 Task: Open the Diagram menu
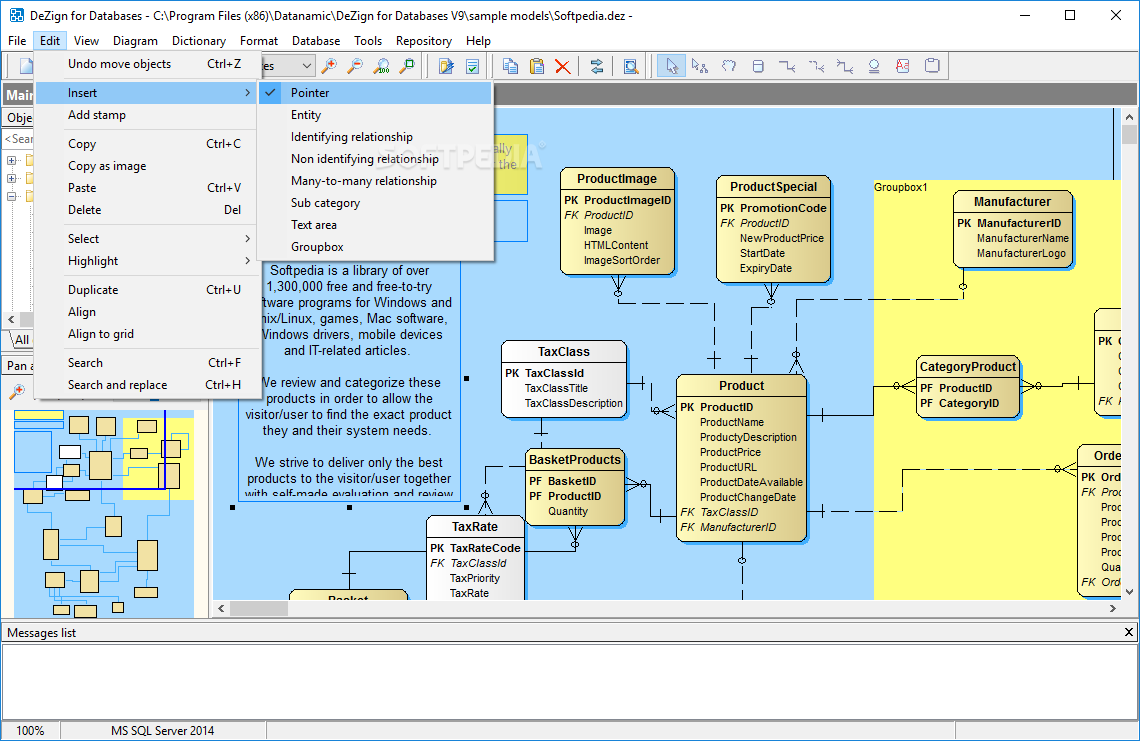(135, 41)
